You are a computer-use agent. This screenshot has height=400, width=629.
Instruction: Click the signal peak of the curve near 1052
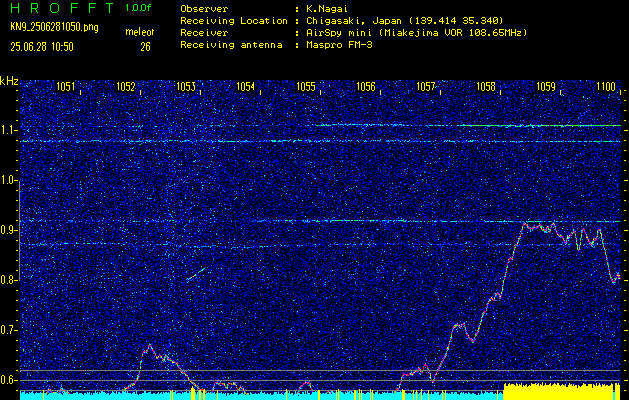tap(149, 345)
